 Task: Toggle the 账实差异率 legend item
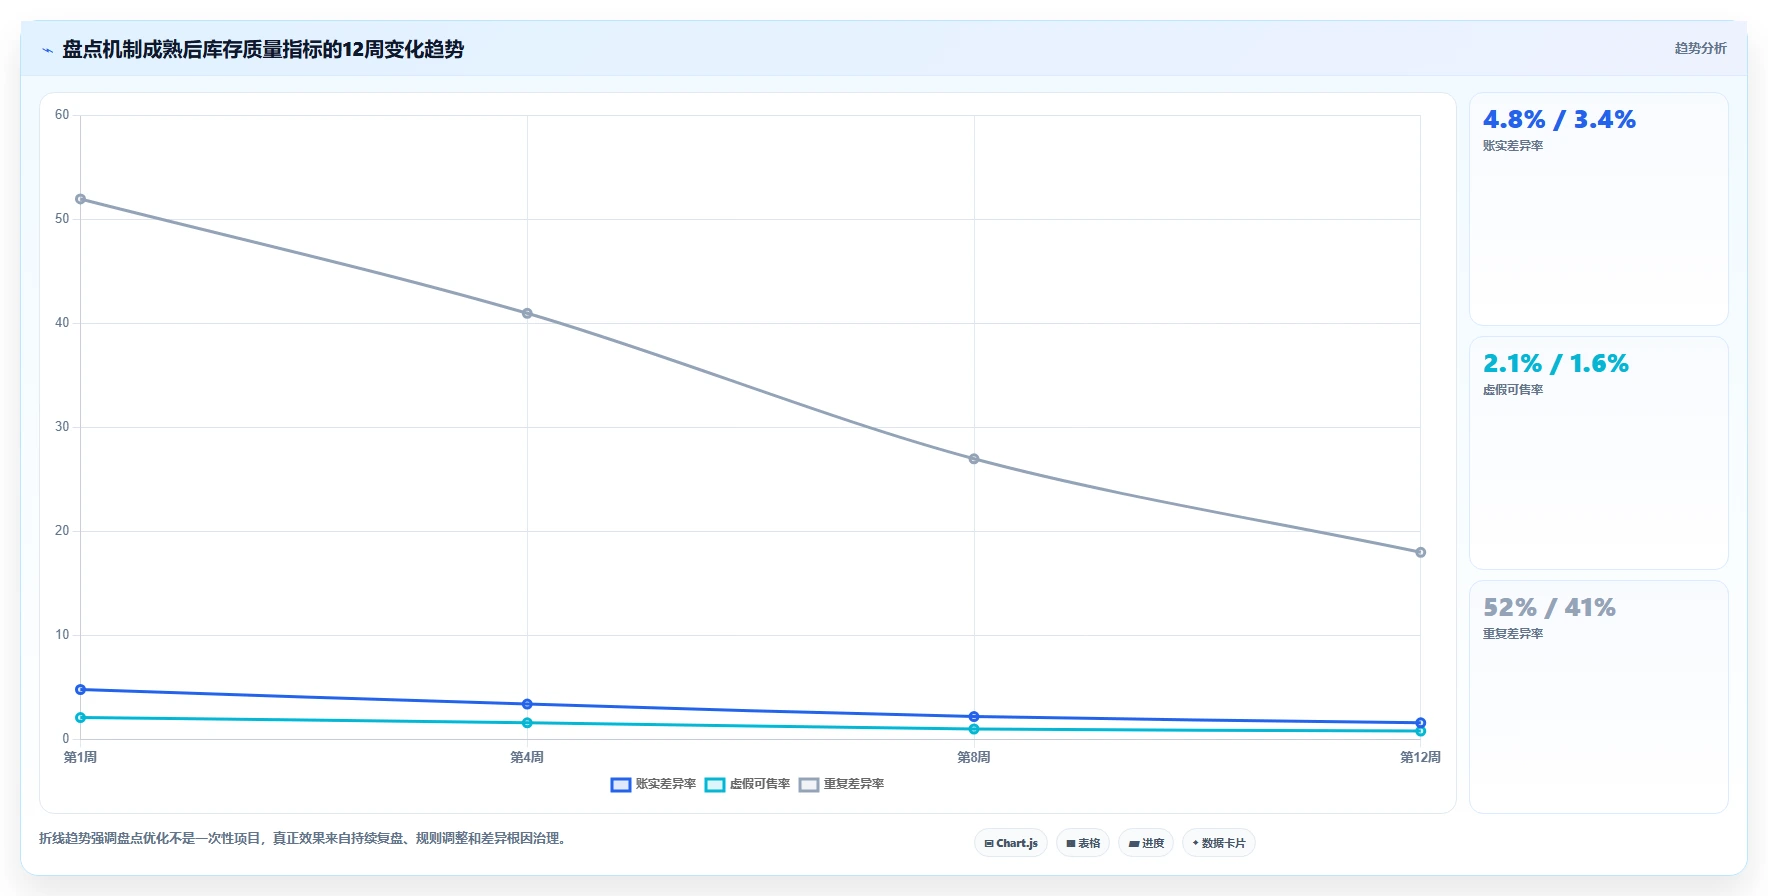tap(653, 784)
